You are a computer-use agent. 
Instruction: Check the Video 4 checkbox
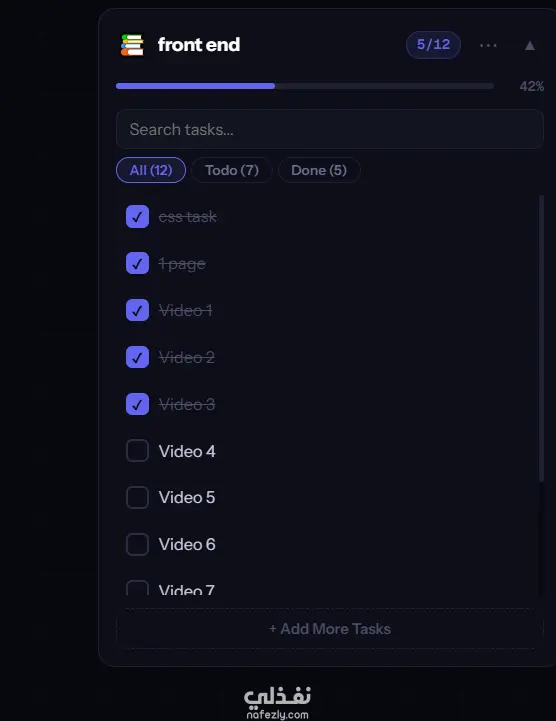tap(138, 451)
